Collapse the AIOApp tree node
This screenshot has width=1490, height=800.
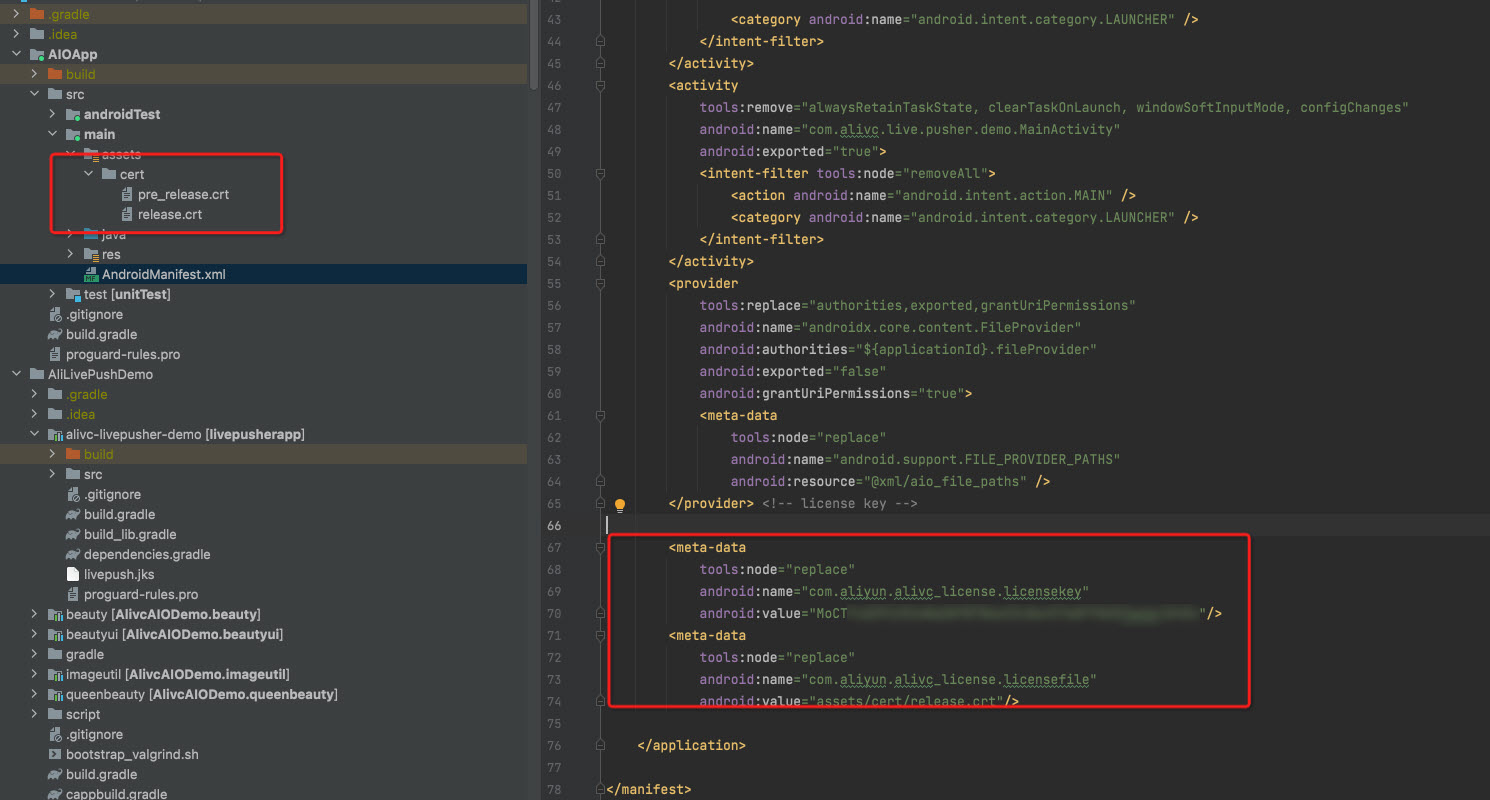click(x=17, y=54)
